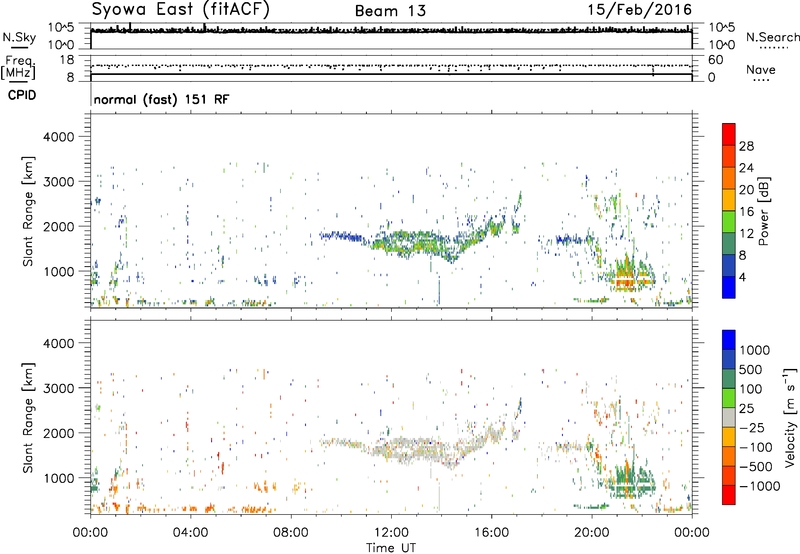The height and width of the screenshot is (554, 800).
Task: Click the Syowa East (fitACF) title
Action: [x=180, y=9]
